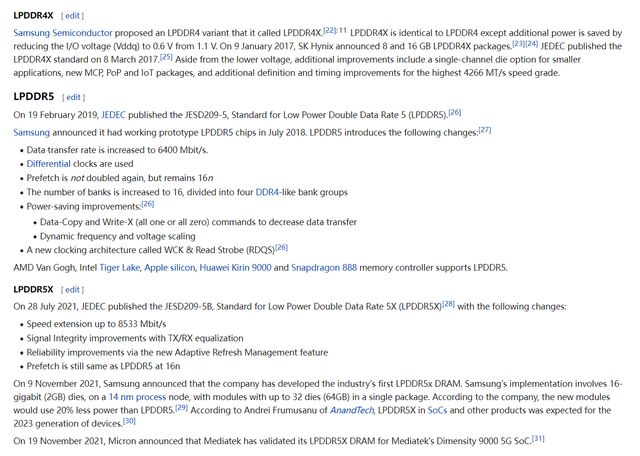The image size is (640, 456).
Task: Open citation [31] after Dimensity 9000 5G SoC
Action: click(538, 438)
